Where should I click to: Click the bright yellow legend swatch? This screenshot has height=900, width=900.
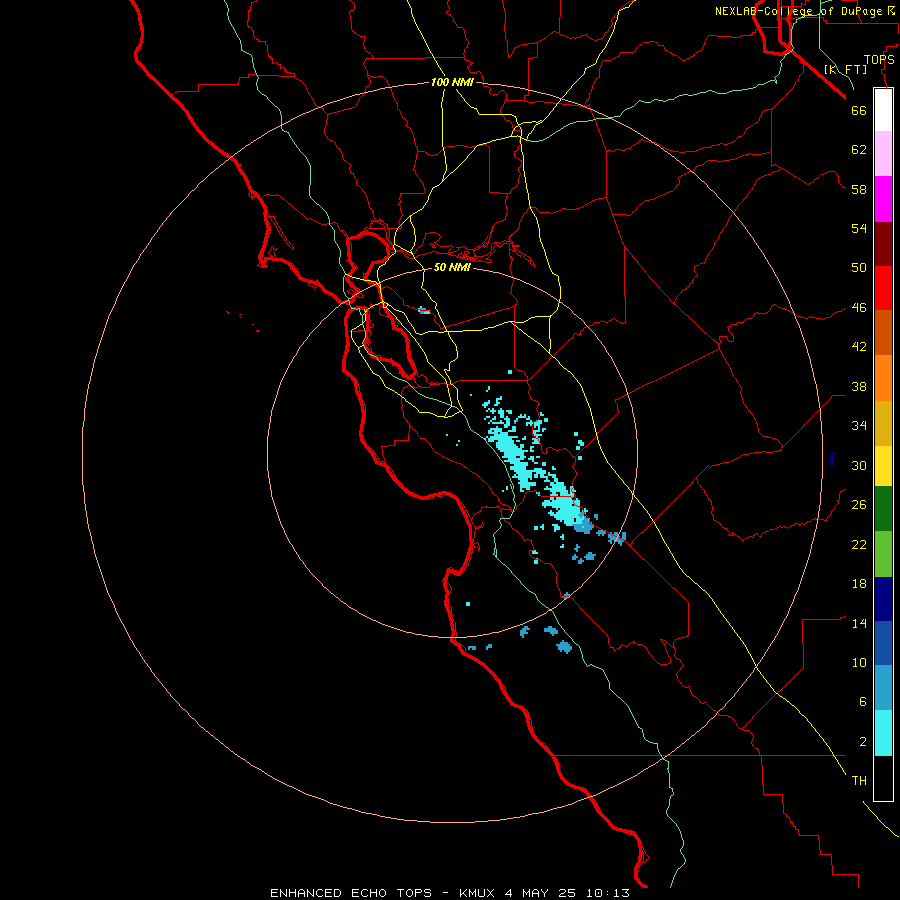click(883, 465)
